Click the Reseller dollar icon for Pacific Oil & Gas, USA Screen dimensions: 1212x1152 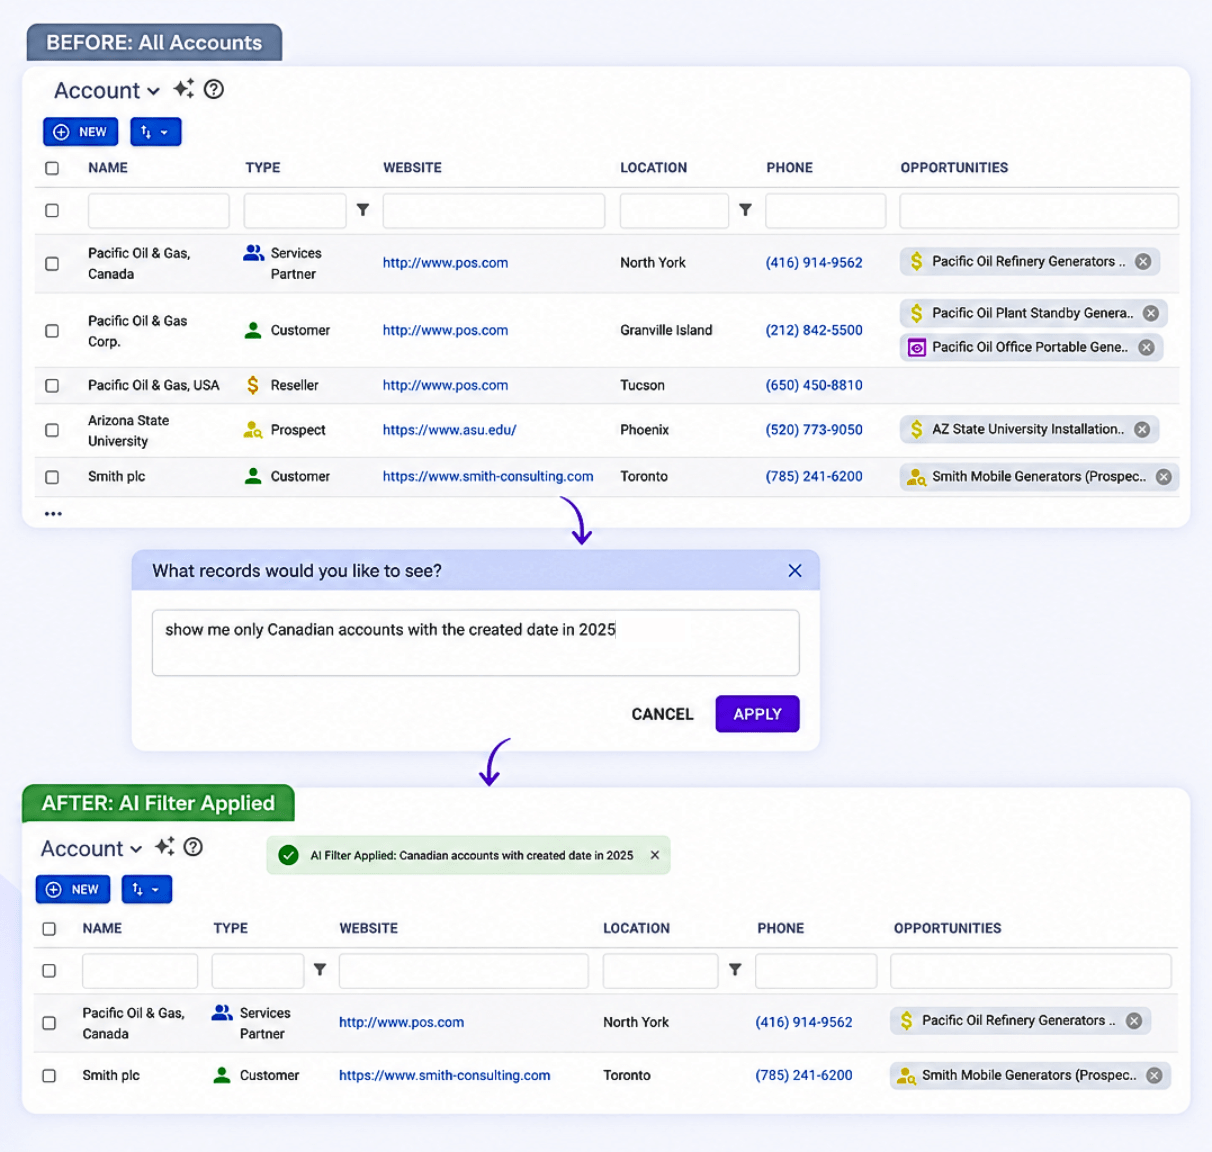[253, 385]
